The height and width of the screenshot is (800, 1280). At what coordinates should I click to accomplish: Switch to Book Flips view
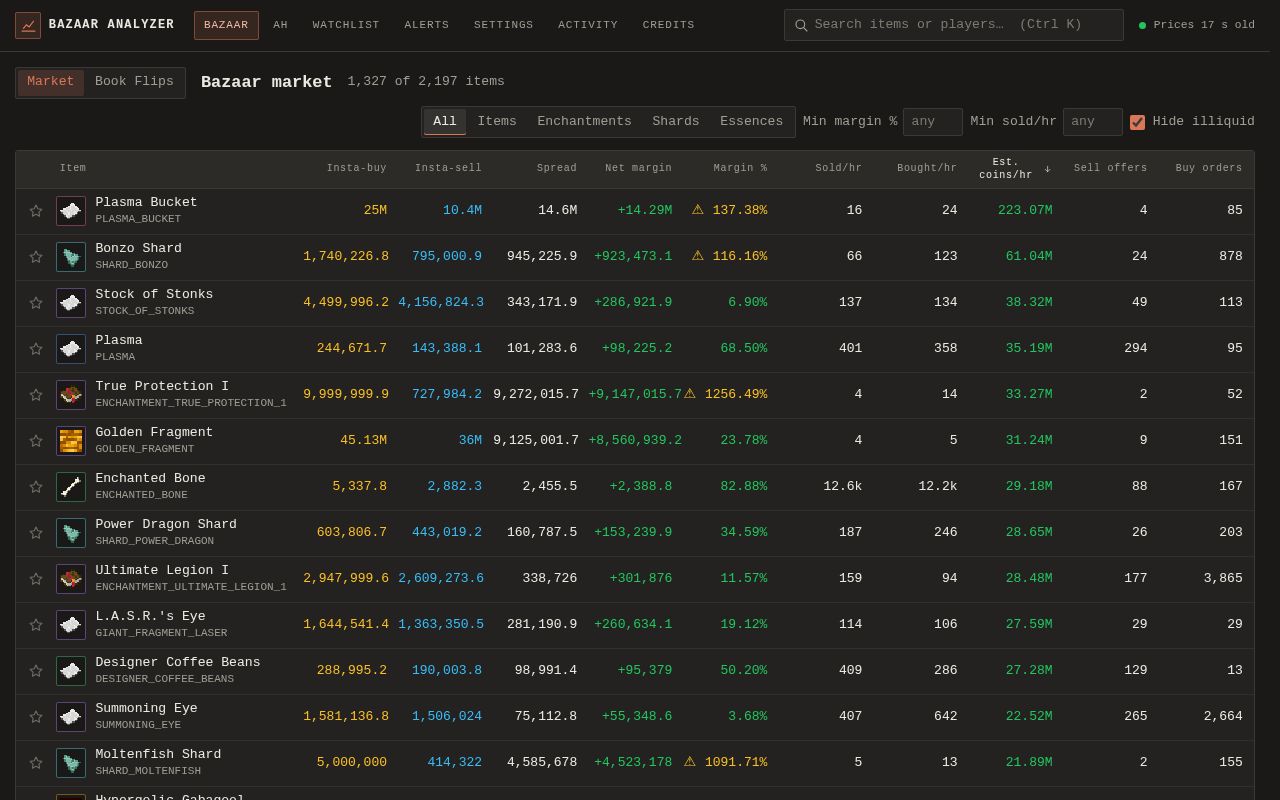point(134,82)
